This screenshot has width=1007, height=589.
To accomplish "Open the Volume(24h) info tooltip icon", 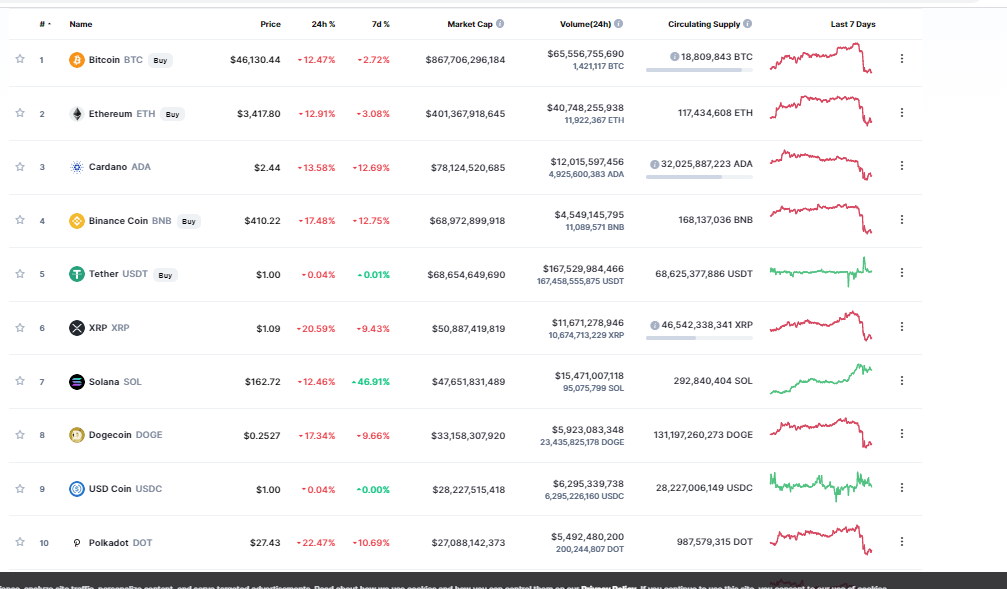I will coord(618,24).
